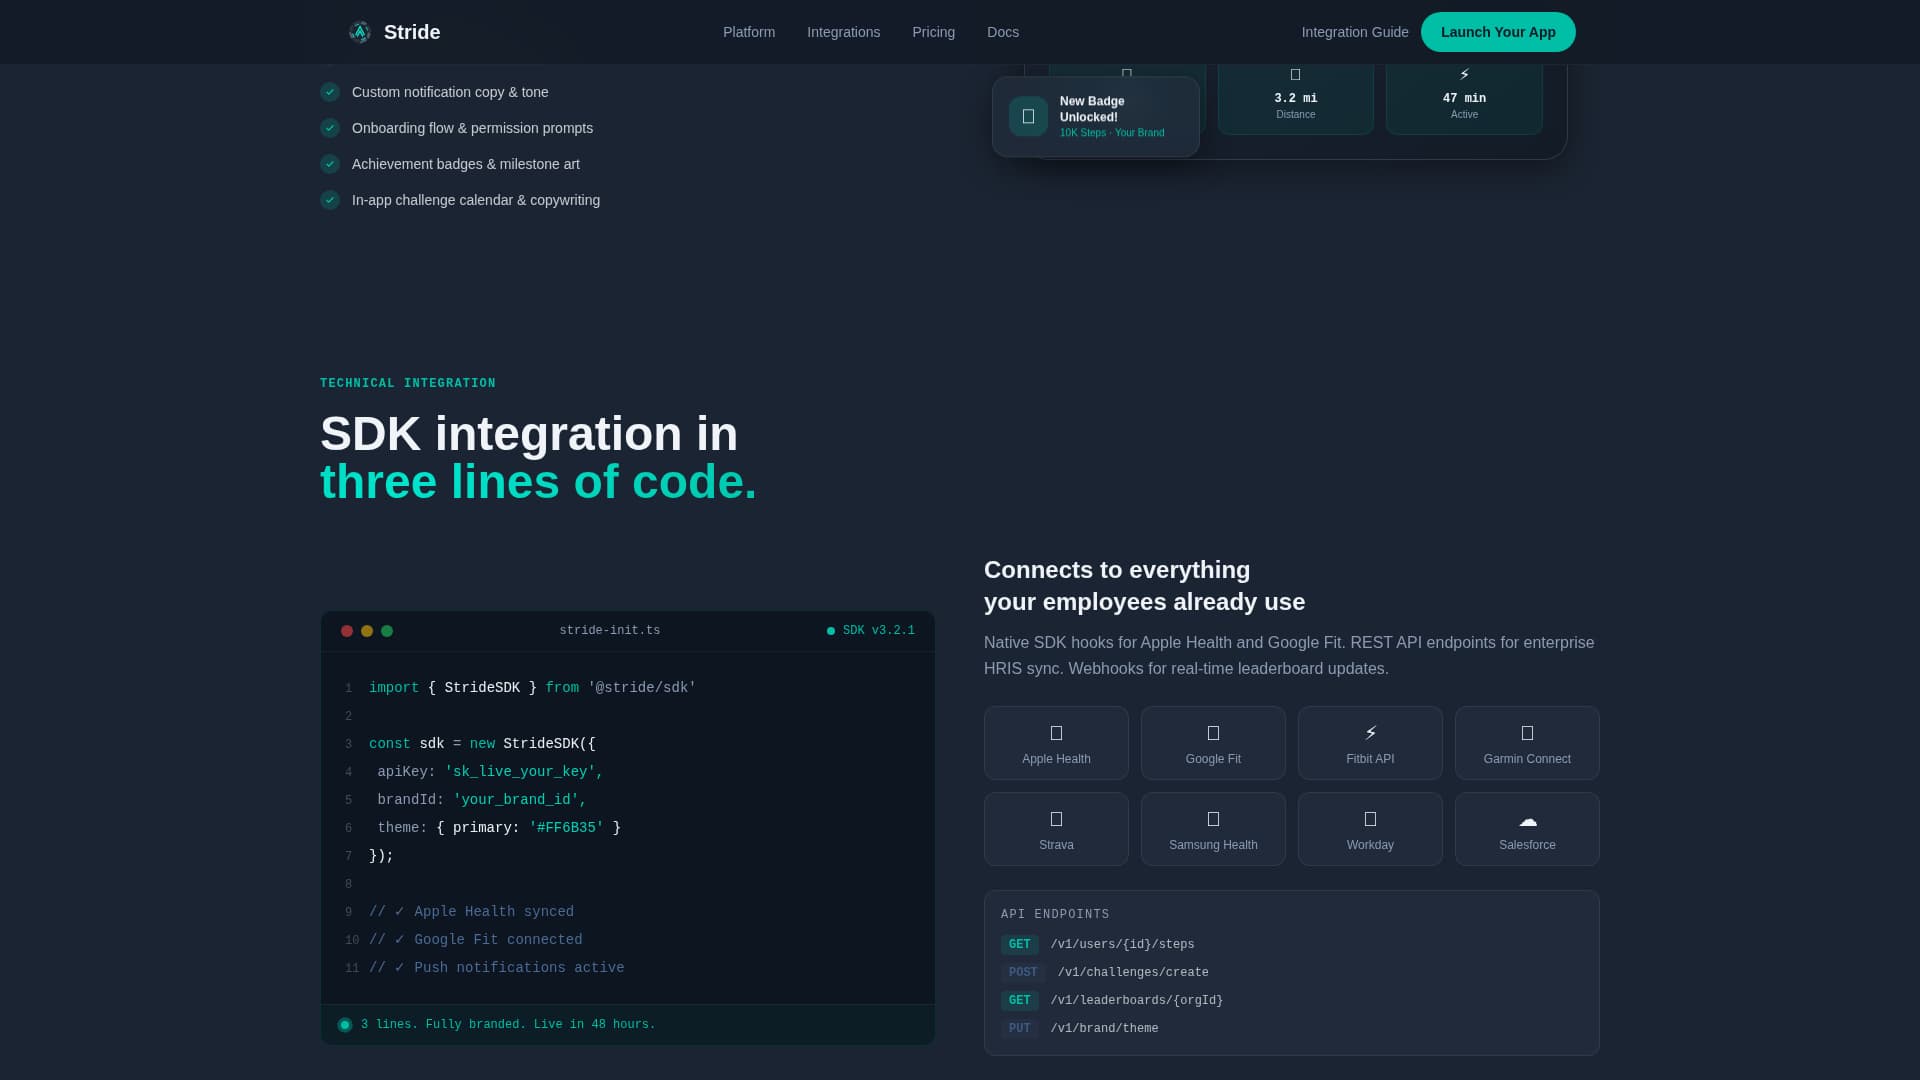Select the Apple Health integration card
Screen dimensions: 1920x1080
pyautogui.click(x=1056, y=743)
